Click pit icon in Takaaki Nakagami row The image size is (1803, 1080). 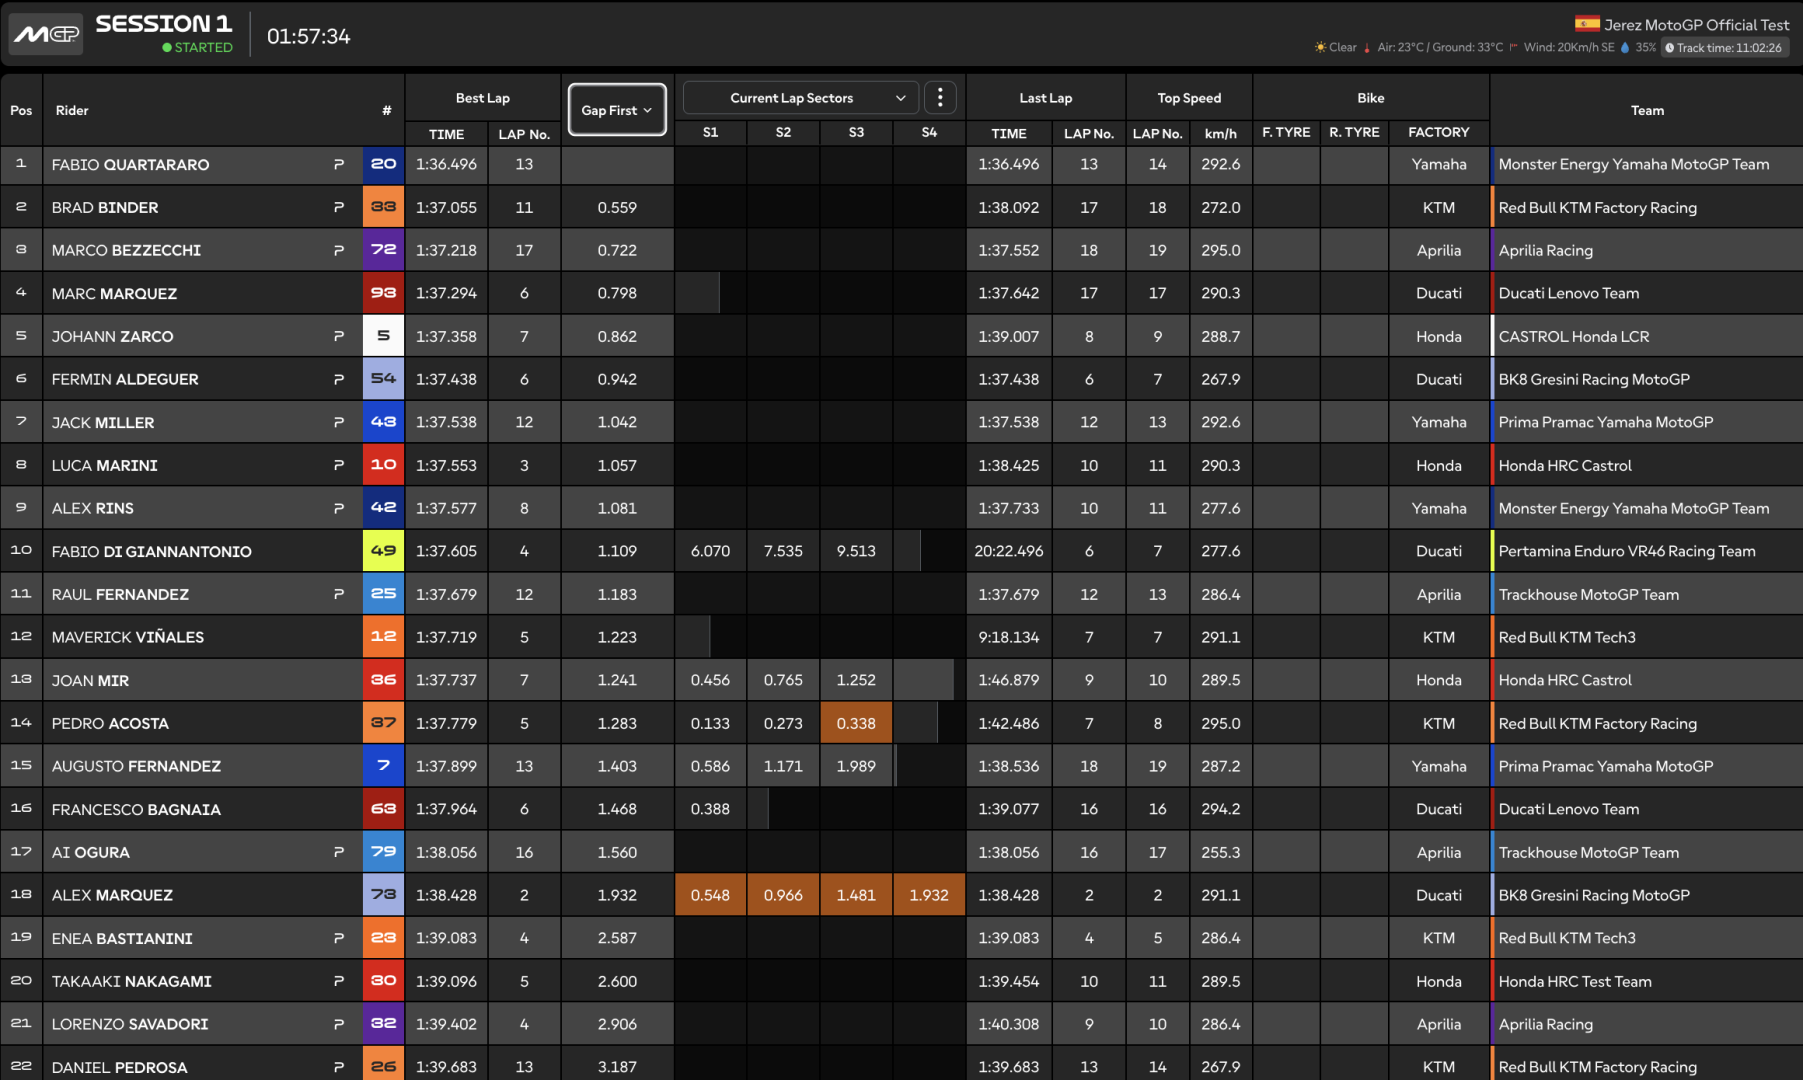(x=339, y=981)
